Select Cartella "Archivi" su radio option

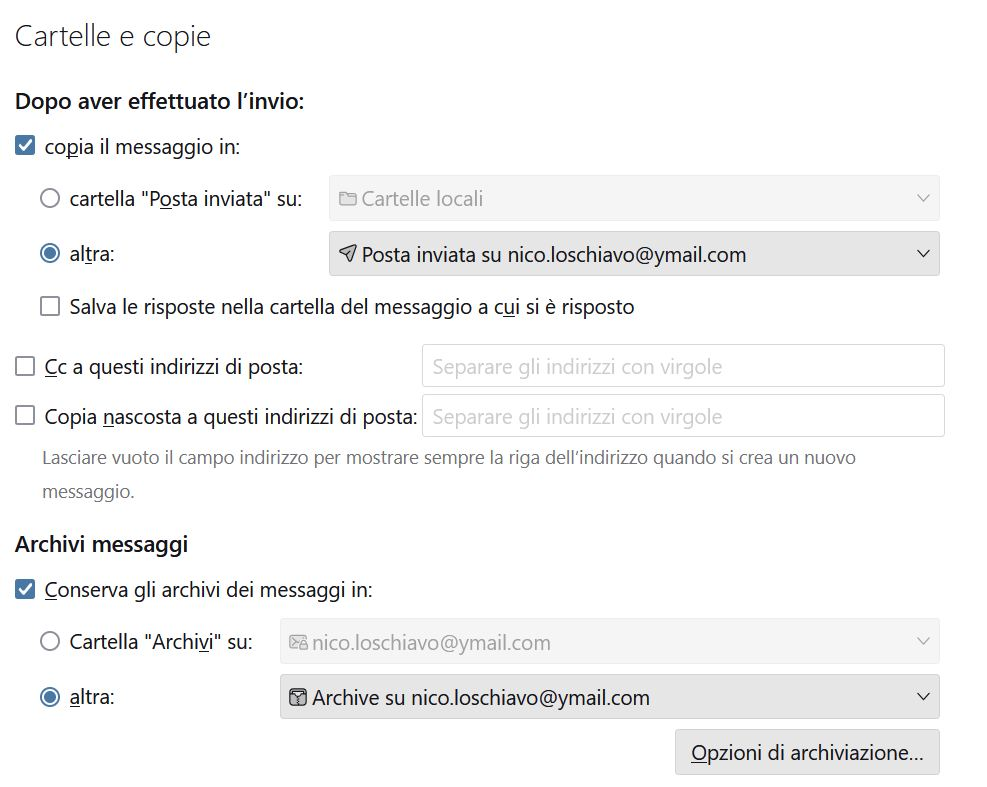click(x=50, y=642)
